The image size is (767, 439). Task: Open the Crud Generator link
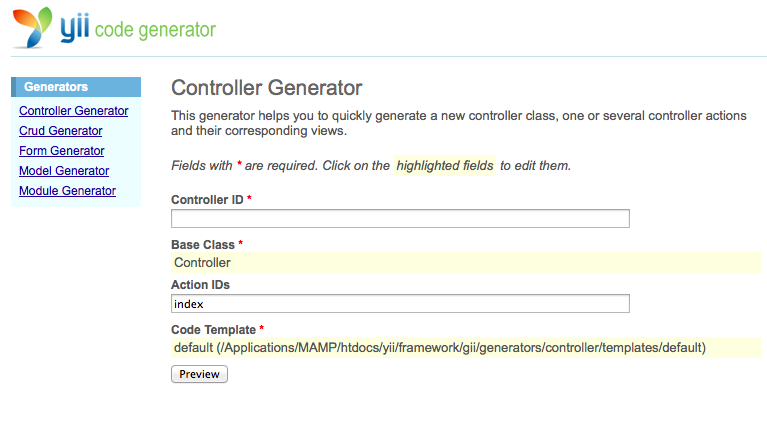(61, 131)
